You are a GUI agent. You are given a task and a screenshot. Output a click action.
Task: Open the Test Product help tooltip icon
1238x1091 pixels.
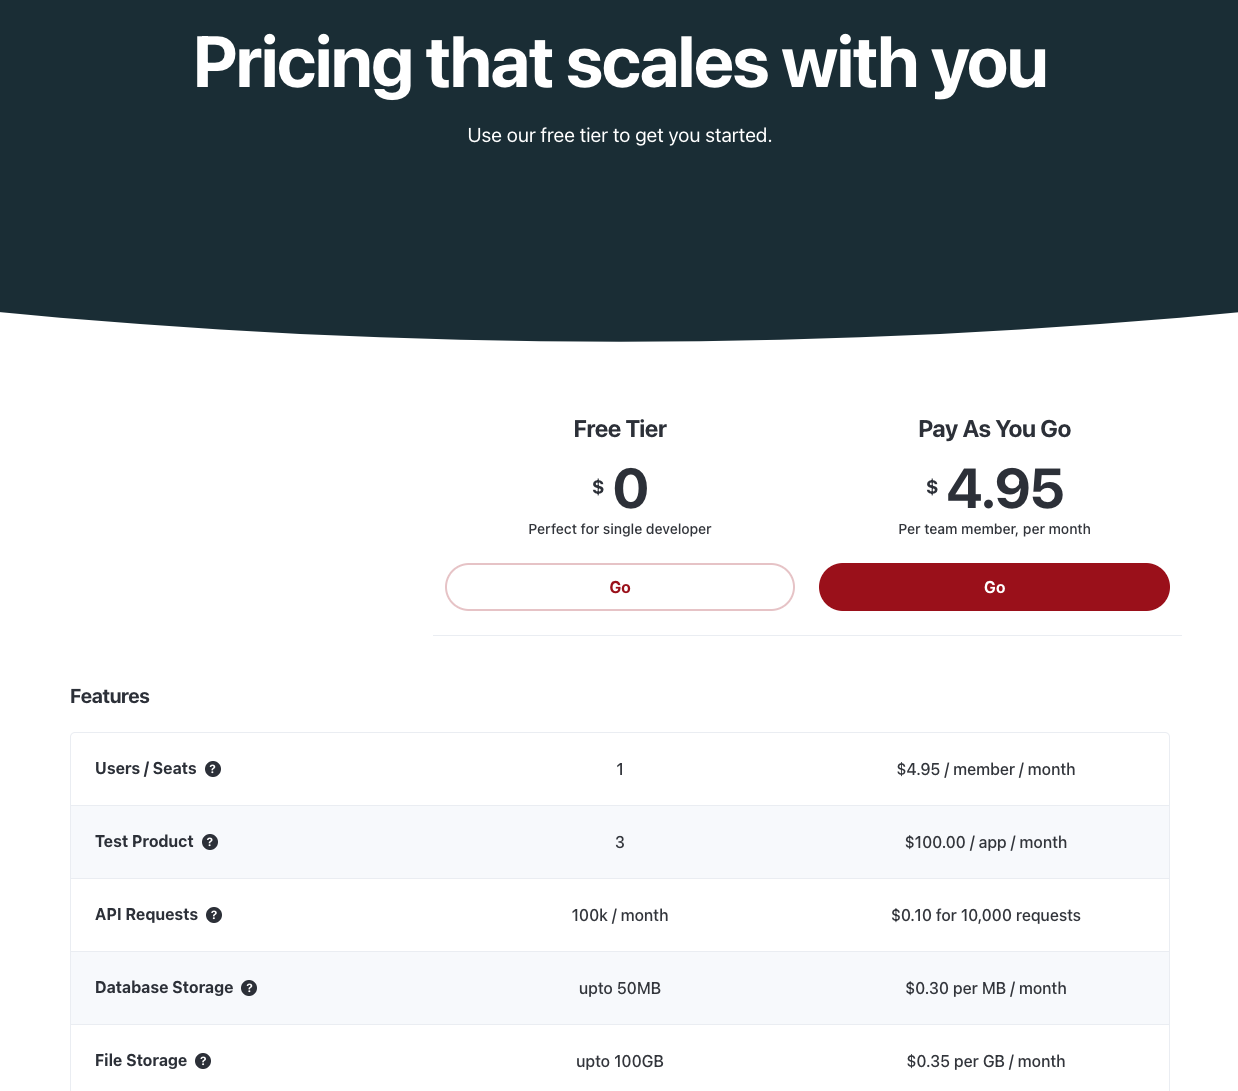(210, 842)
